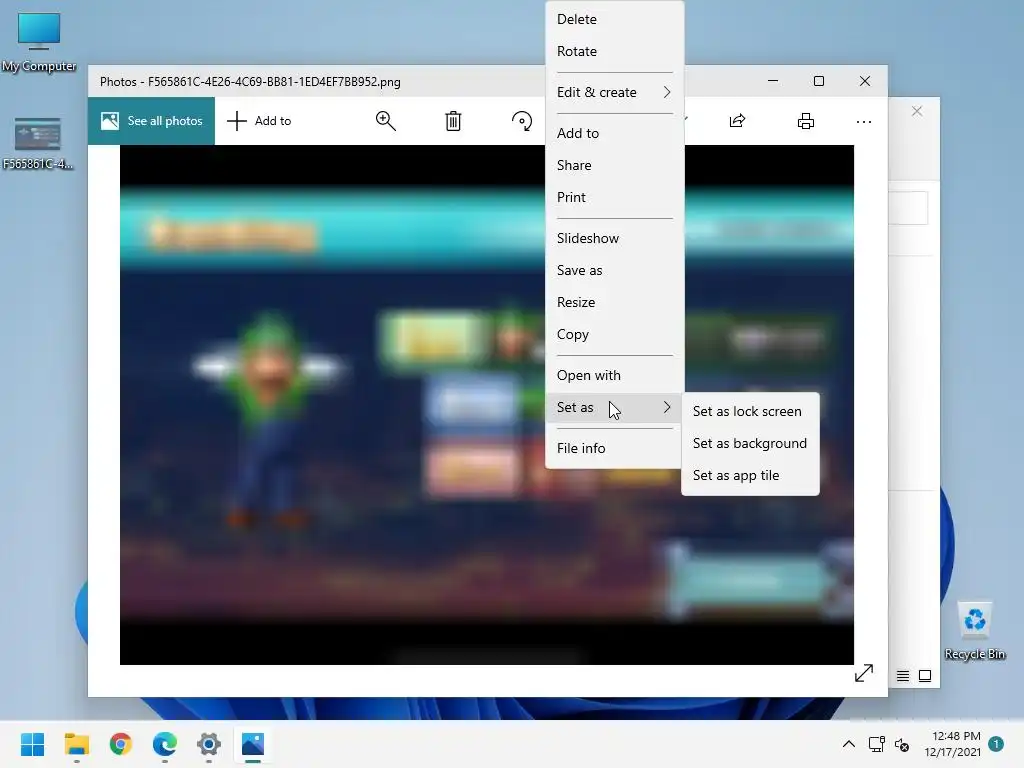Click the notification badge in taskbar
Viewport: 1024px width, 768px height.
(x=996, y=743)
